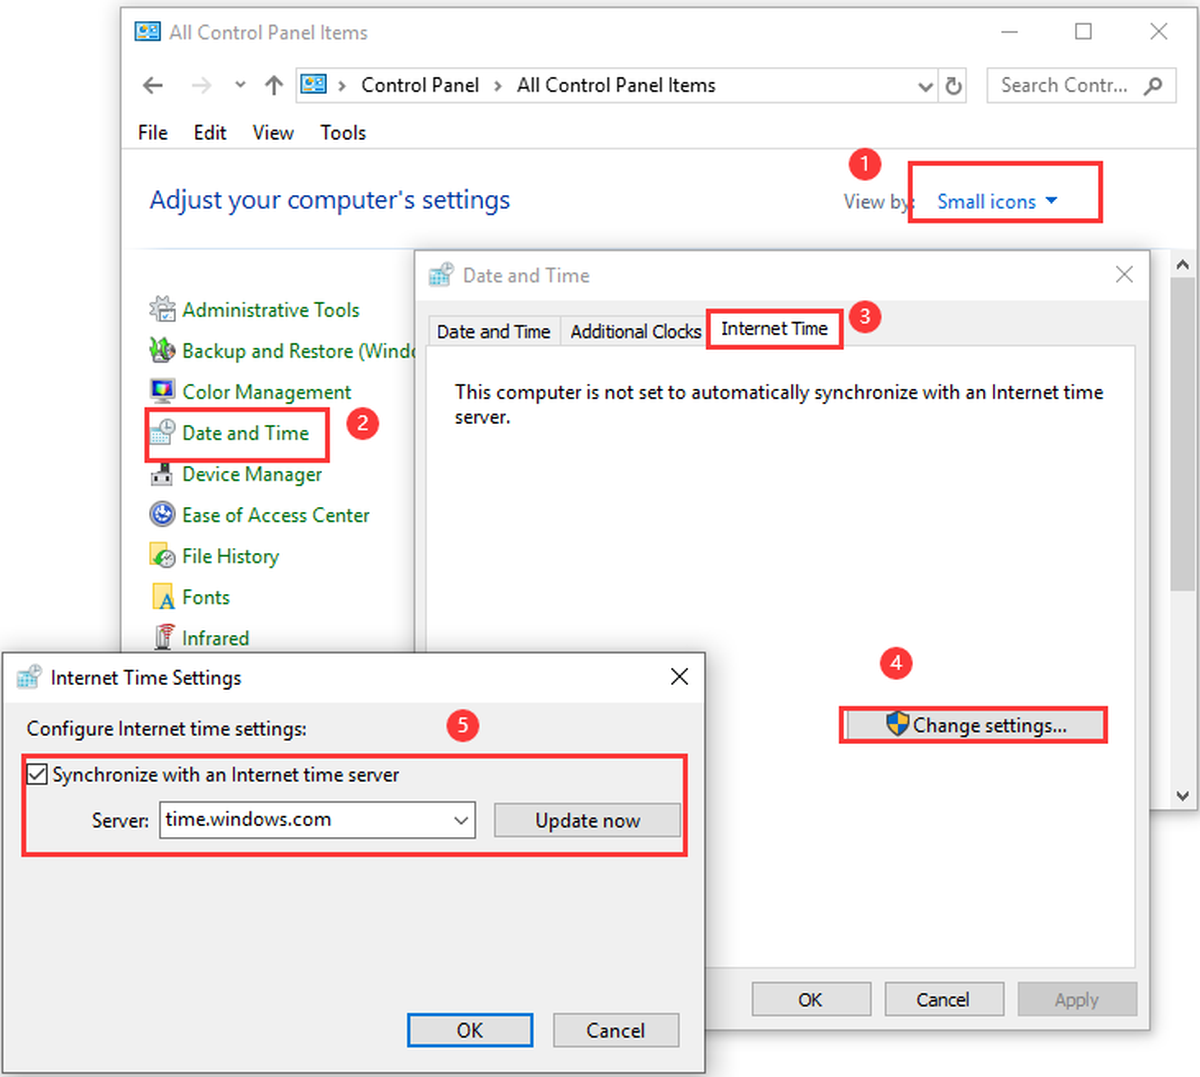
Task: Open the Fonts link
Action: (206, 597)
